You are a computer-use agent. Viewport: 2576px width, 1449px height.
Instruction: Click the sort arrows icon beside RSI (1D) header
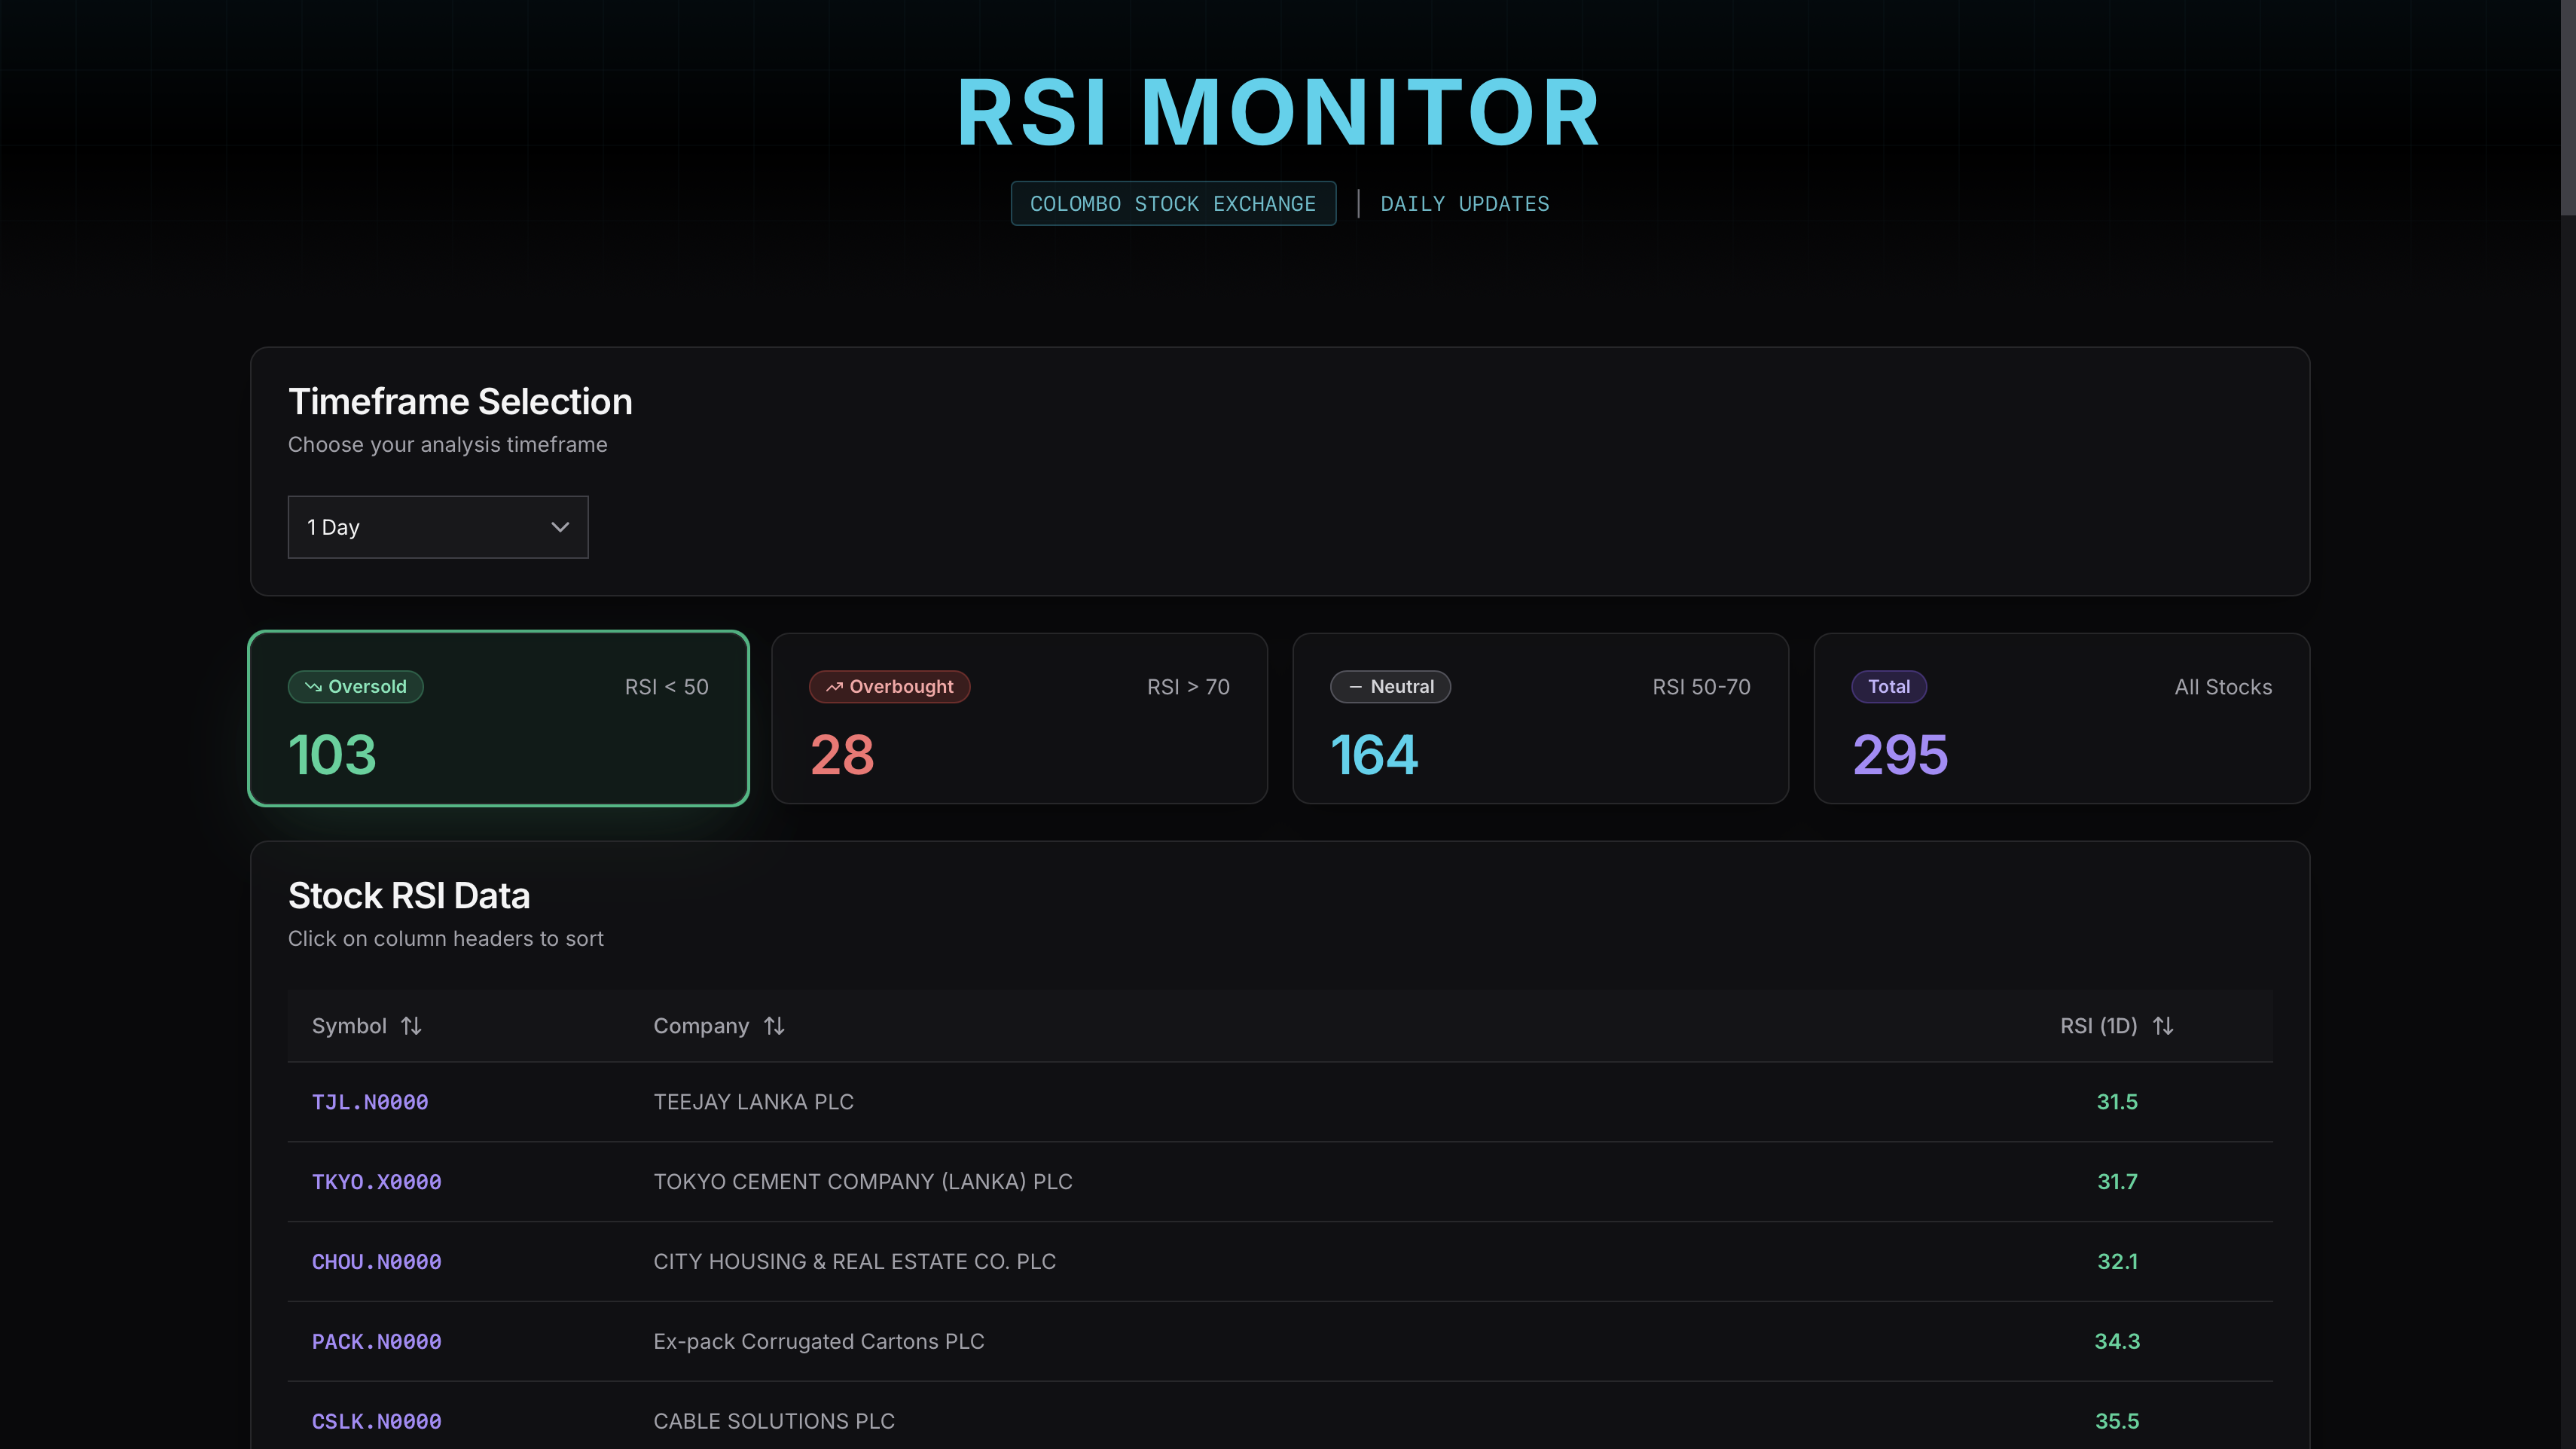2164,1025
